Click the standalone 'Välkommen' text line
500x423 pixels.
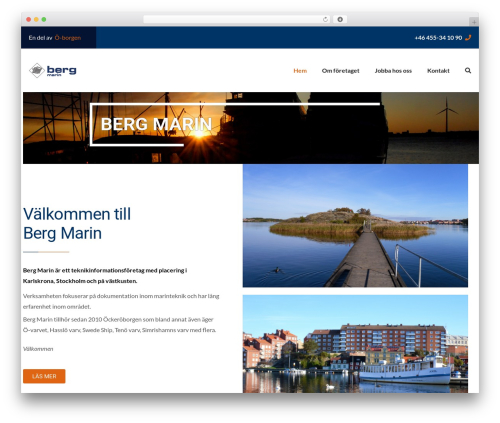coord(38,349)
